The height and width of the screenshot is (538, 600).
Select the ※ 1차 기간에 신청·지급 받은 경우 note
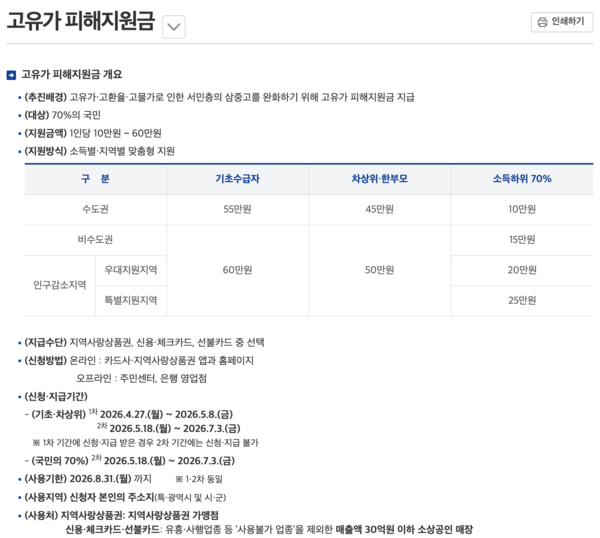tap(145, 443)
